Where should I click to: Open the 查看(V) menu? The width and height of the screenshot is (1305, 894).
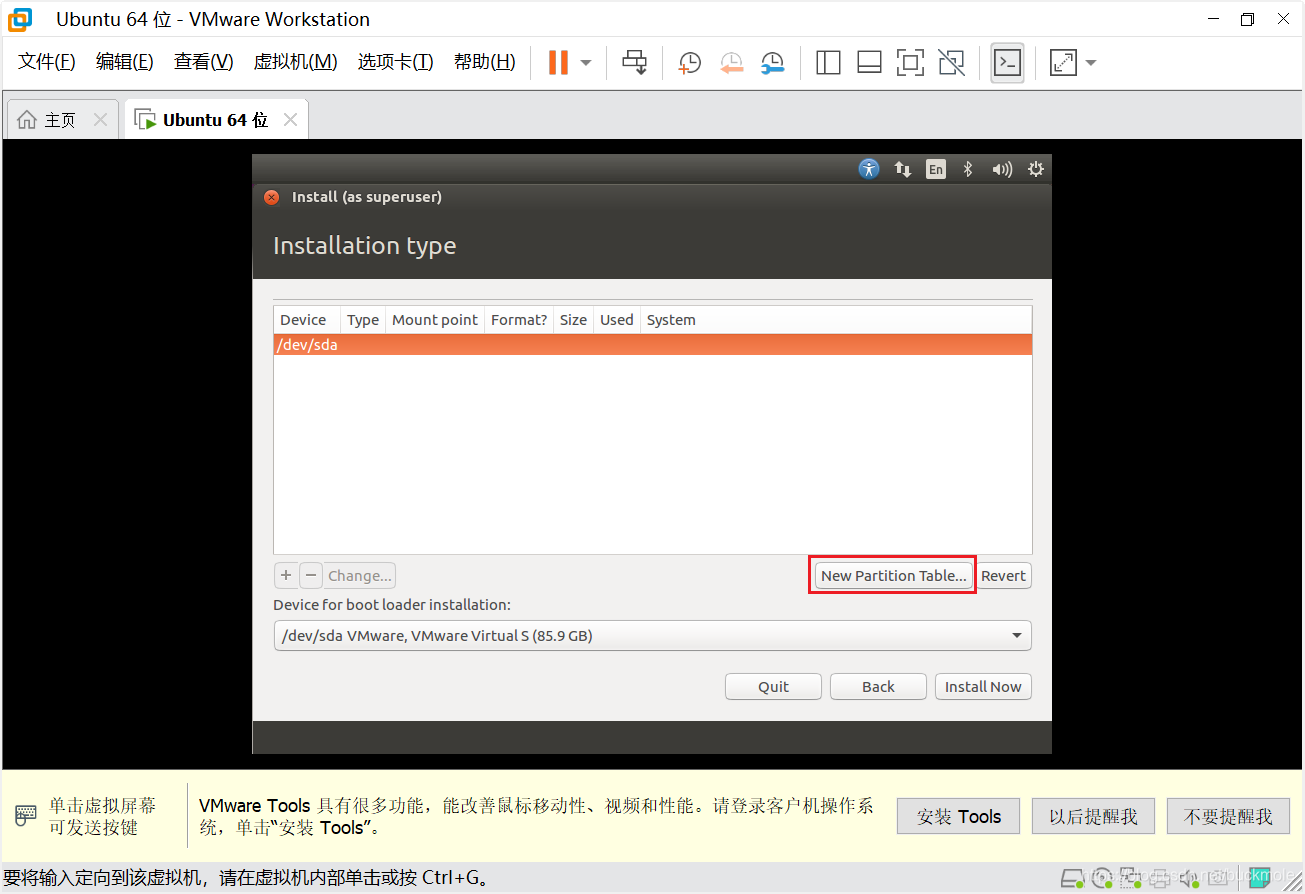[x=204, y=62]
